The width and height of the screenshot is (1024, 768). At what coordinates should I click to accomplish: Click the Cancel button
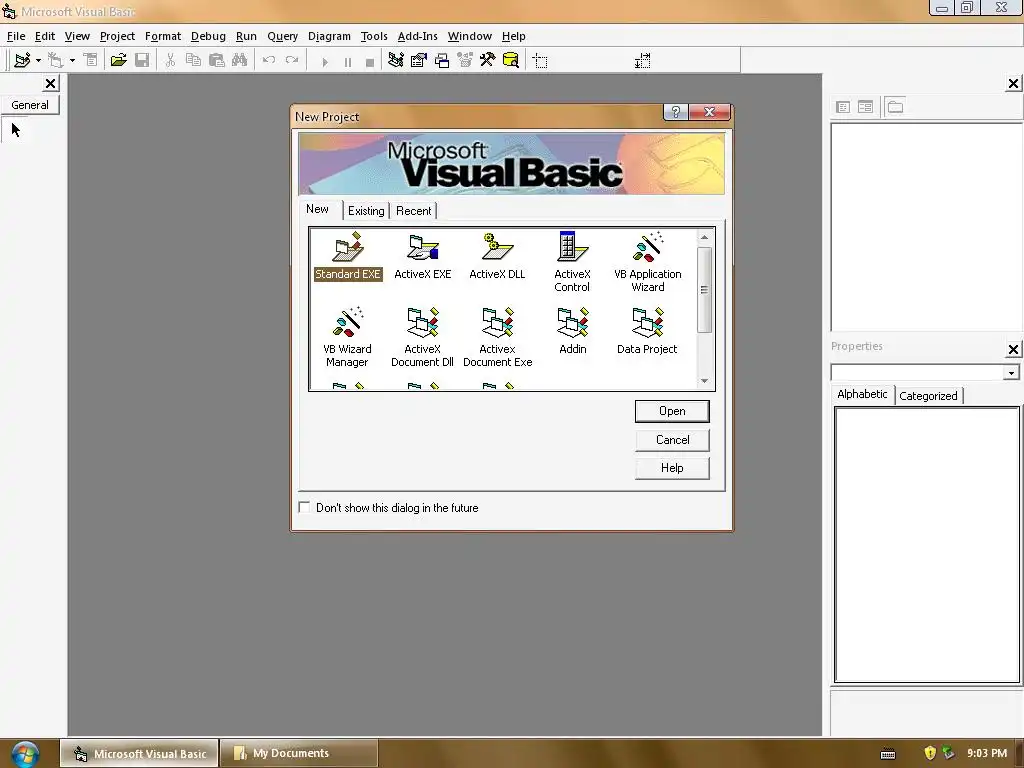click(x=672, y=440)
